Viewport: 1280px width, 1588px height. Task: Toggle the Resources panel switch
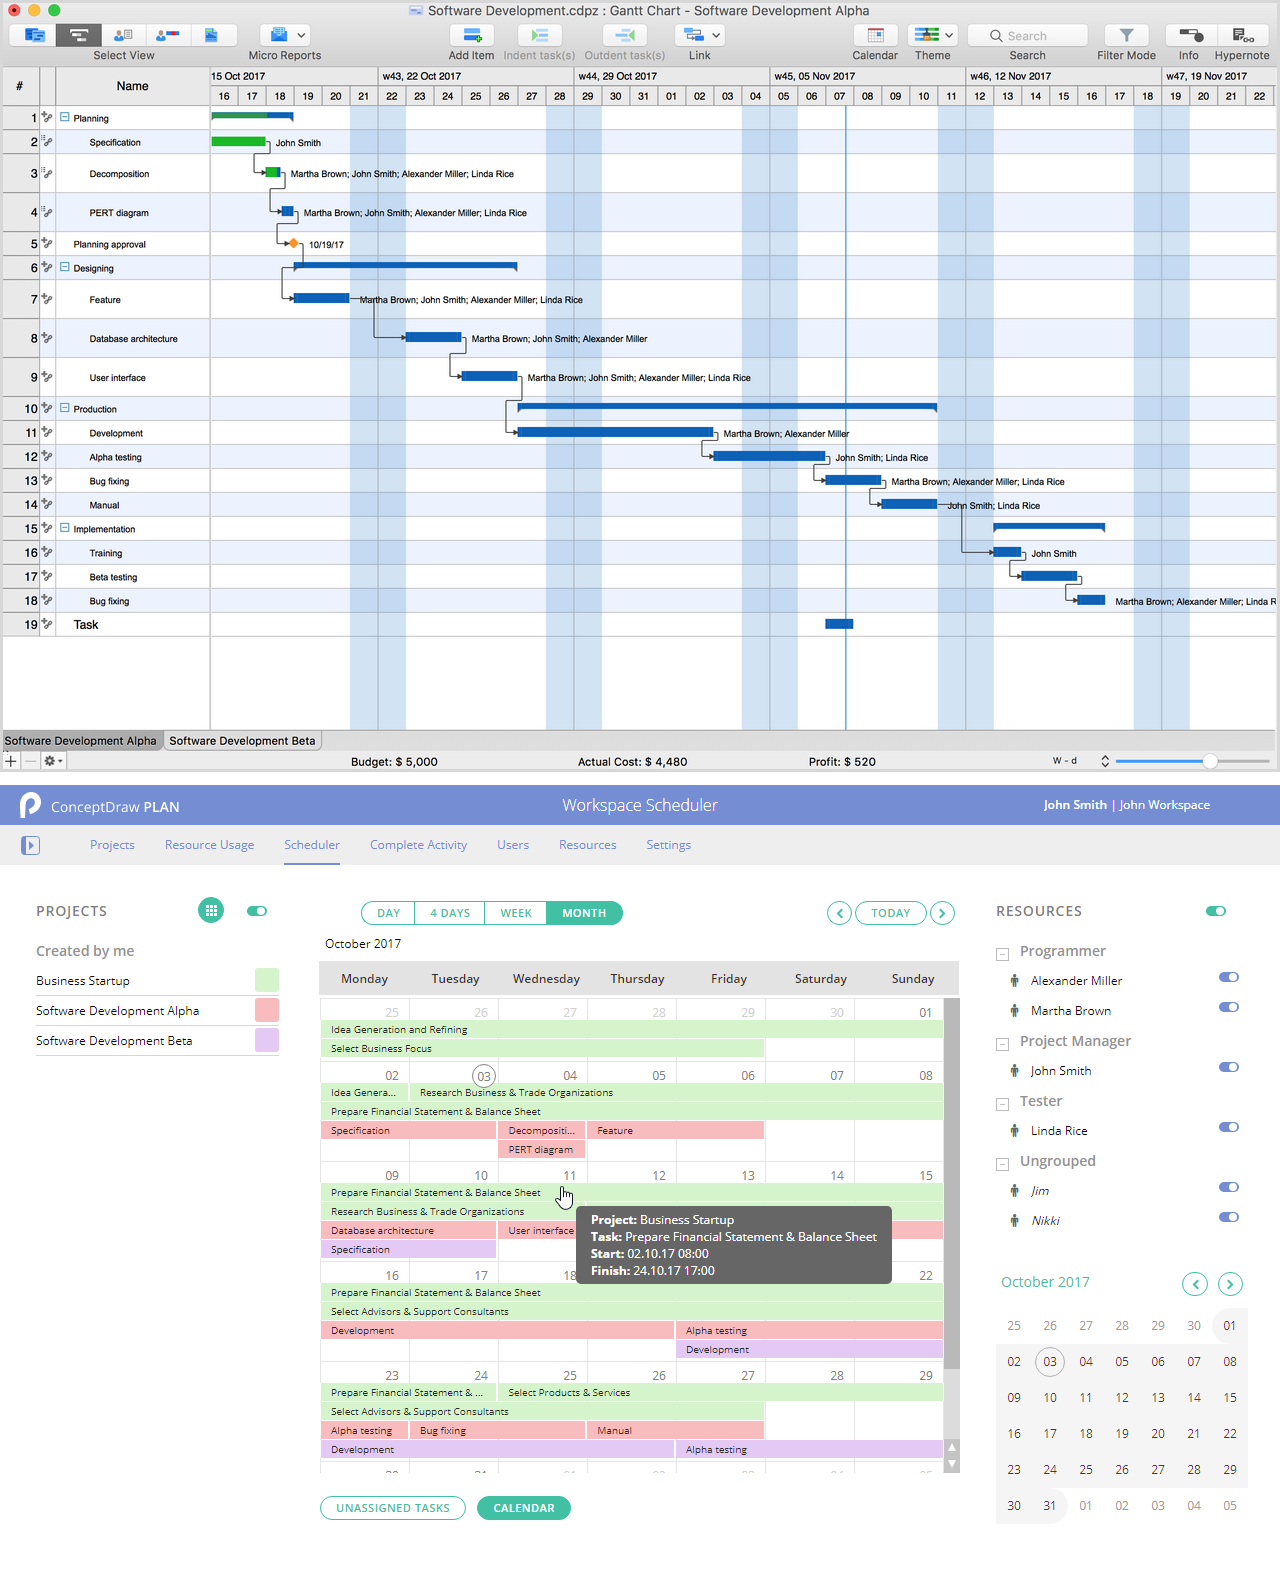click(x=1216, y=911)
